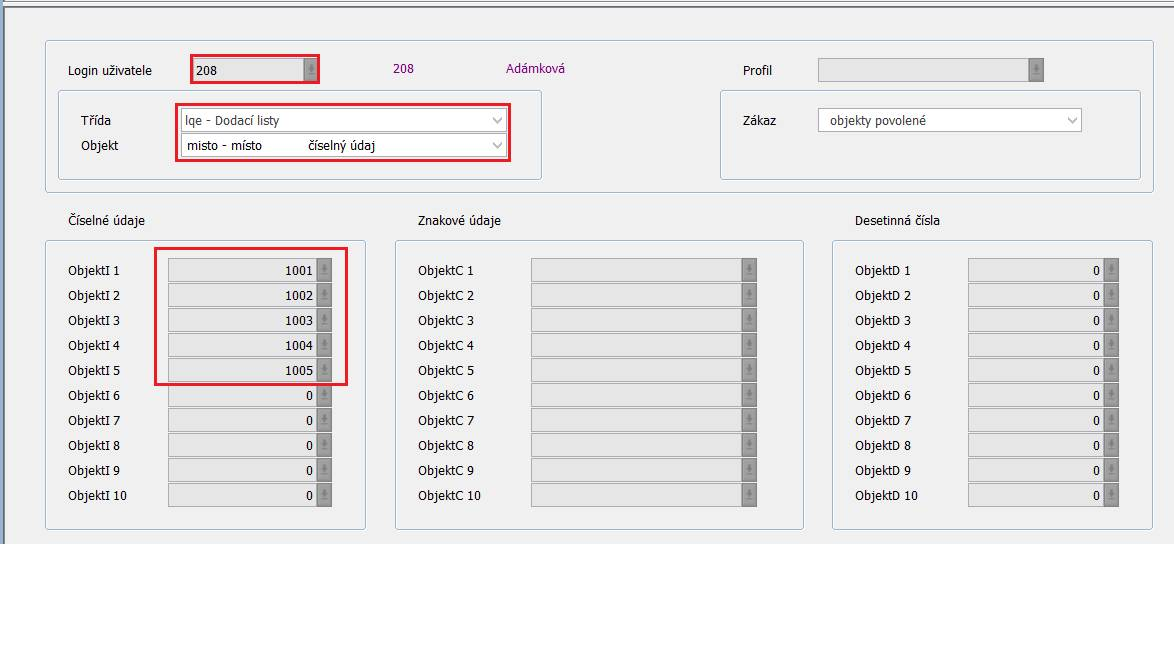Screen dimensions: 1174x648
Task: Click into ObjektI 2 value field
Action: tap(242, 295)
